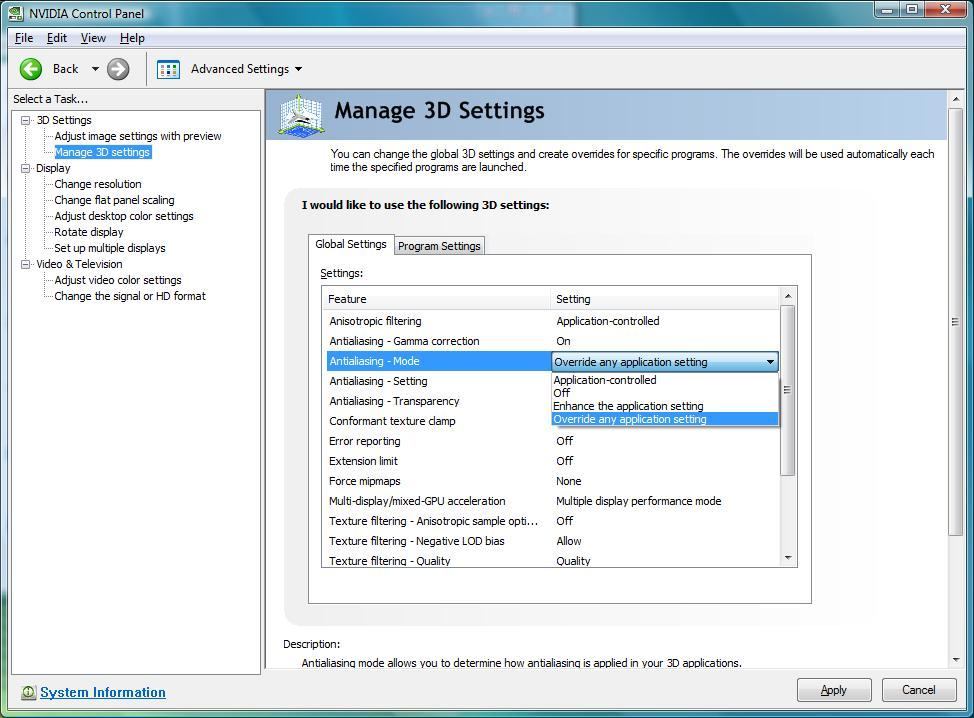Click the settings list scroll up arrow
974x718 pixels.
click(788, 296)
